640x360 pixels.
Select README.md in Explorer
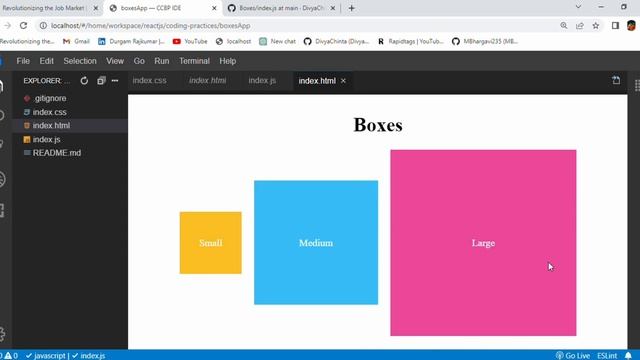pos(57,153)
